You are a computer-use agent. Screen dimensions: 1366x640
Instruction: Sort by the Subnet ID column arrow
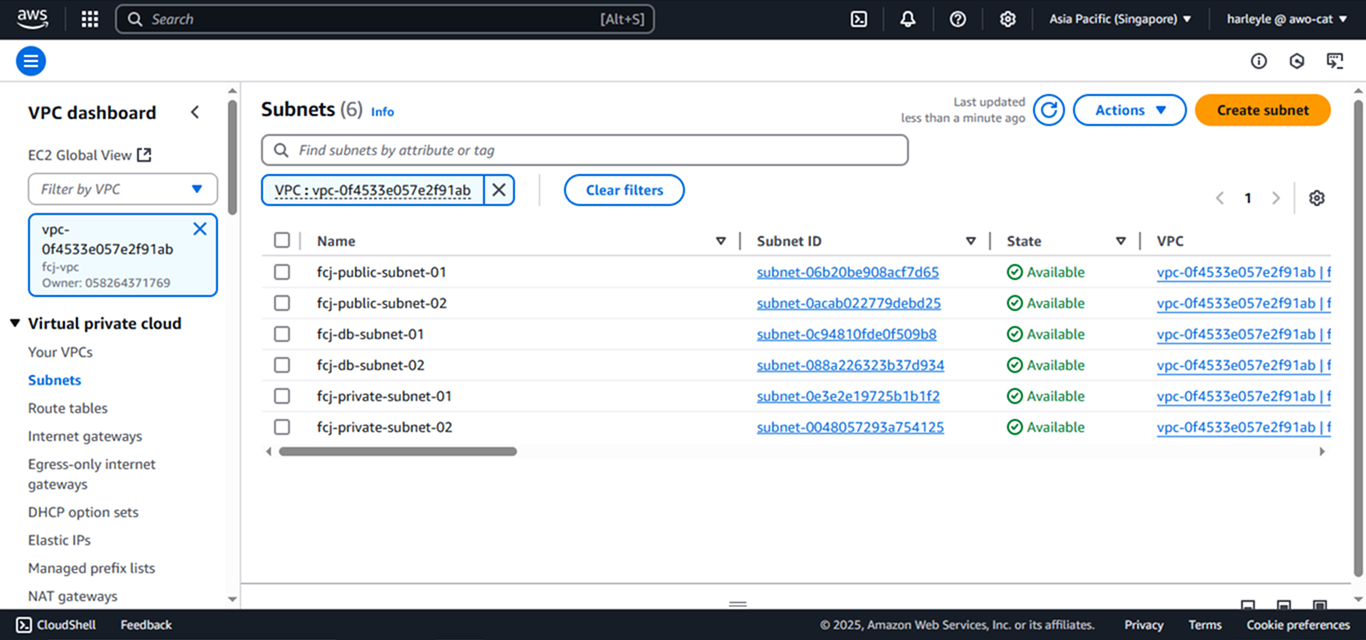tap(971, 241)
